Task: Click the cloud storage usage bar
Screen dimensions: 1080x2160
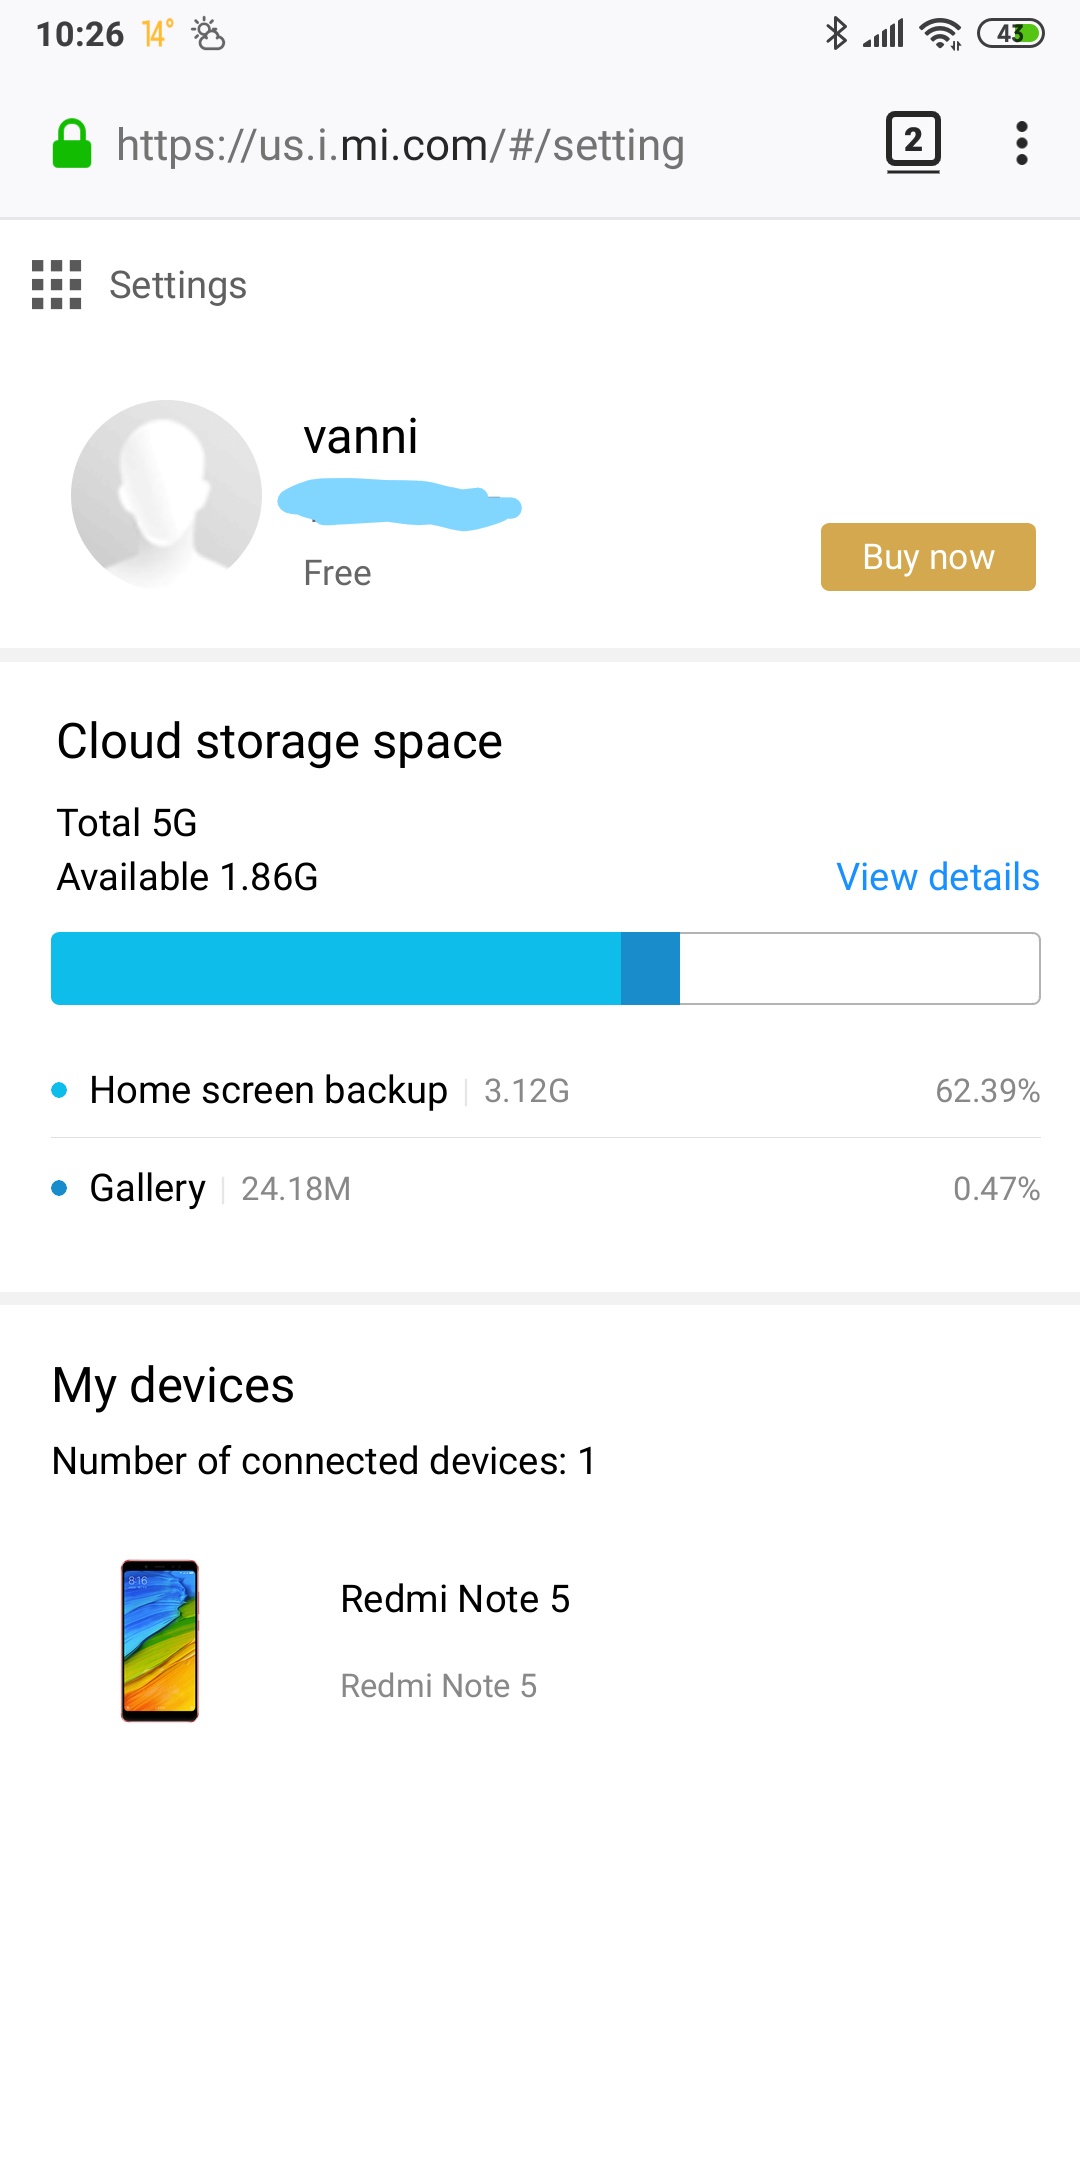Action: [545, 968]
